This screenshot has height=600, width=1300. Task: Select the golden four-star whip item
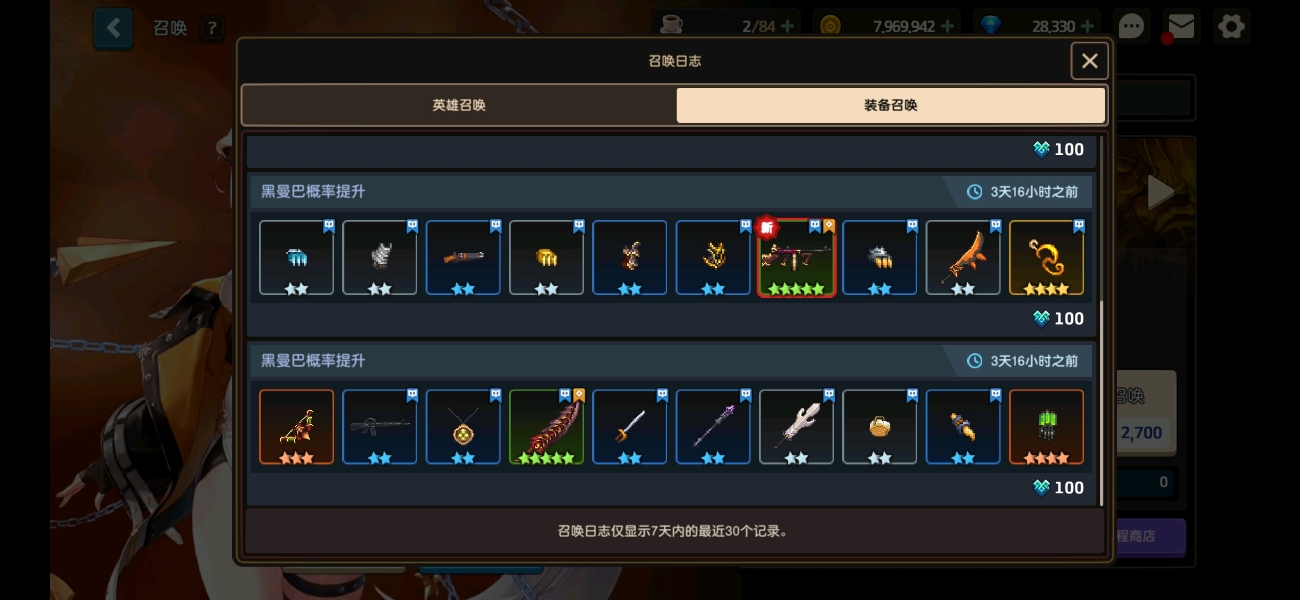pyautogui.click(x=1046, y=258)
